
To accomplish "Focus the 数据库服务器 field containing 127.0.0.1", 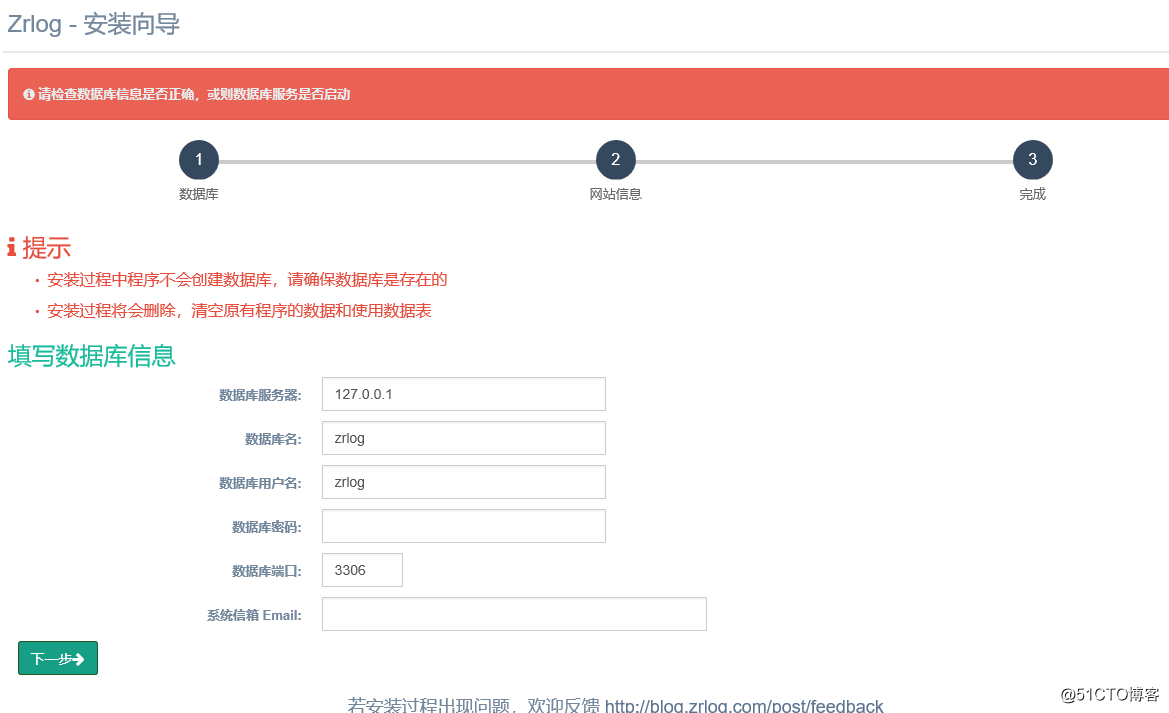I will pyautogui.click(x=464, y=394).
